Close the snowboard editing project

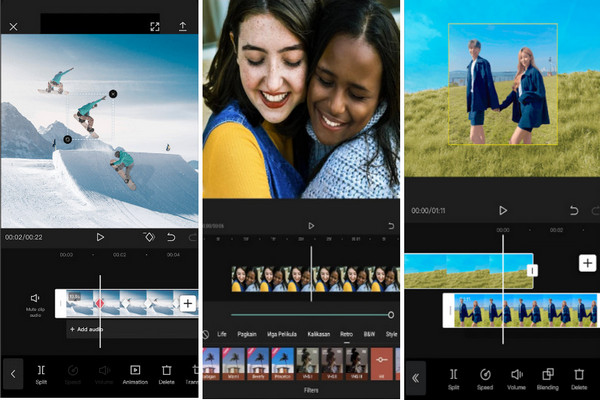[13, 27]
